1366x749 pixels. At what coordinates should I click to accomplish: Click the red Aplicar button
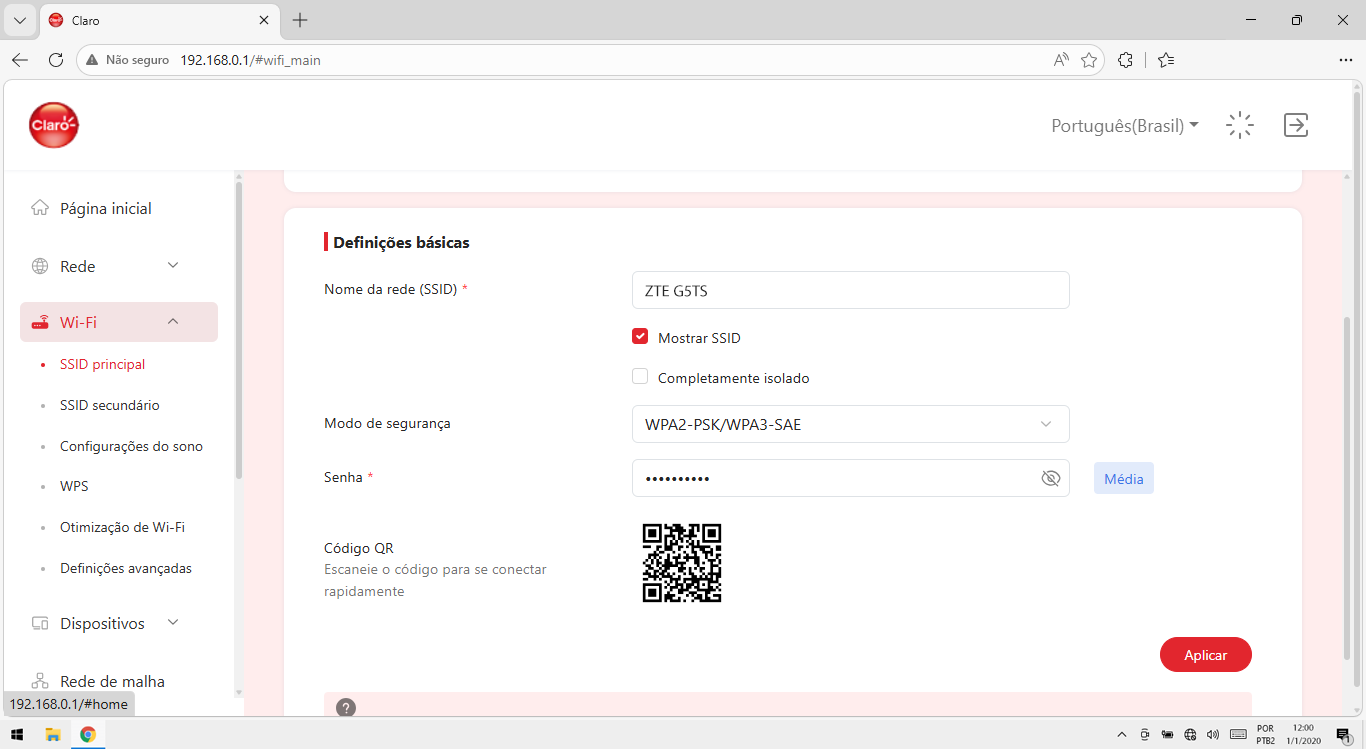1206,655
